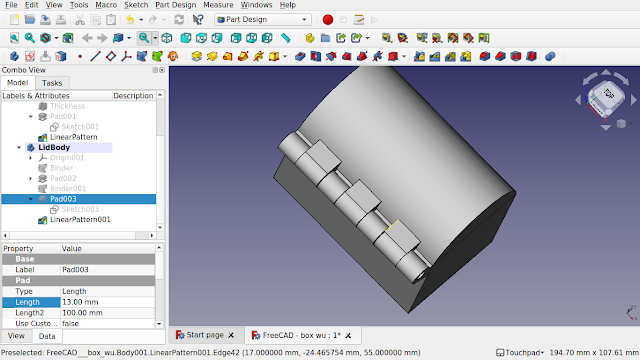This screenshot has height=360, width=640.
Task: Click the Revolution feature icon
Action: pyautogui.click(x=212, y=56)
